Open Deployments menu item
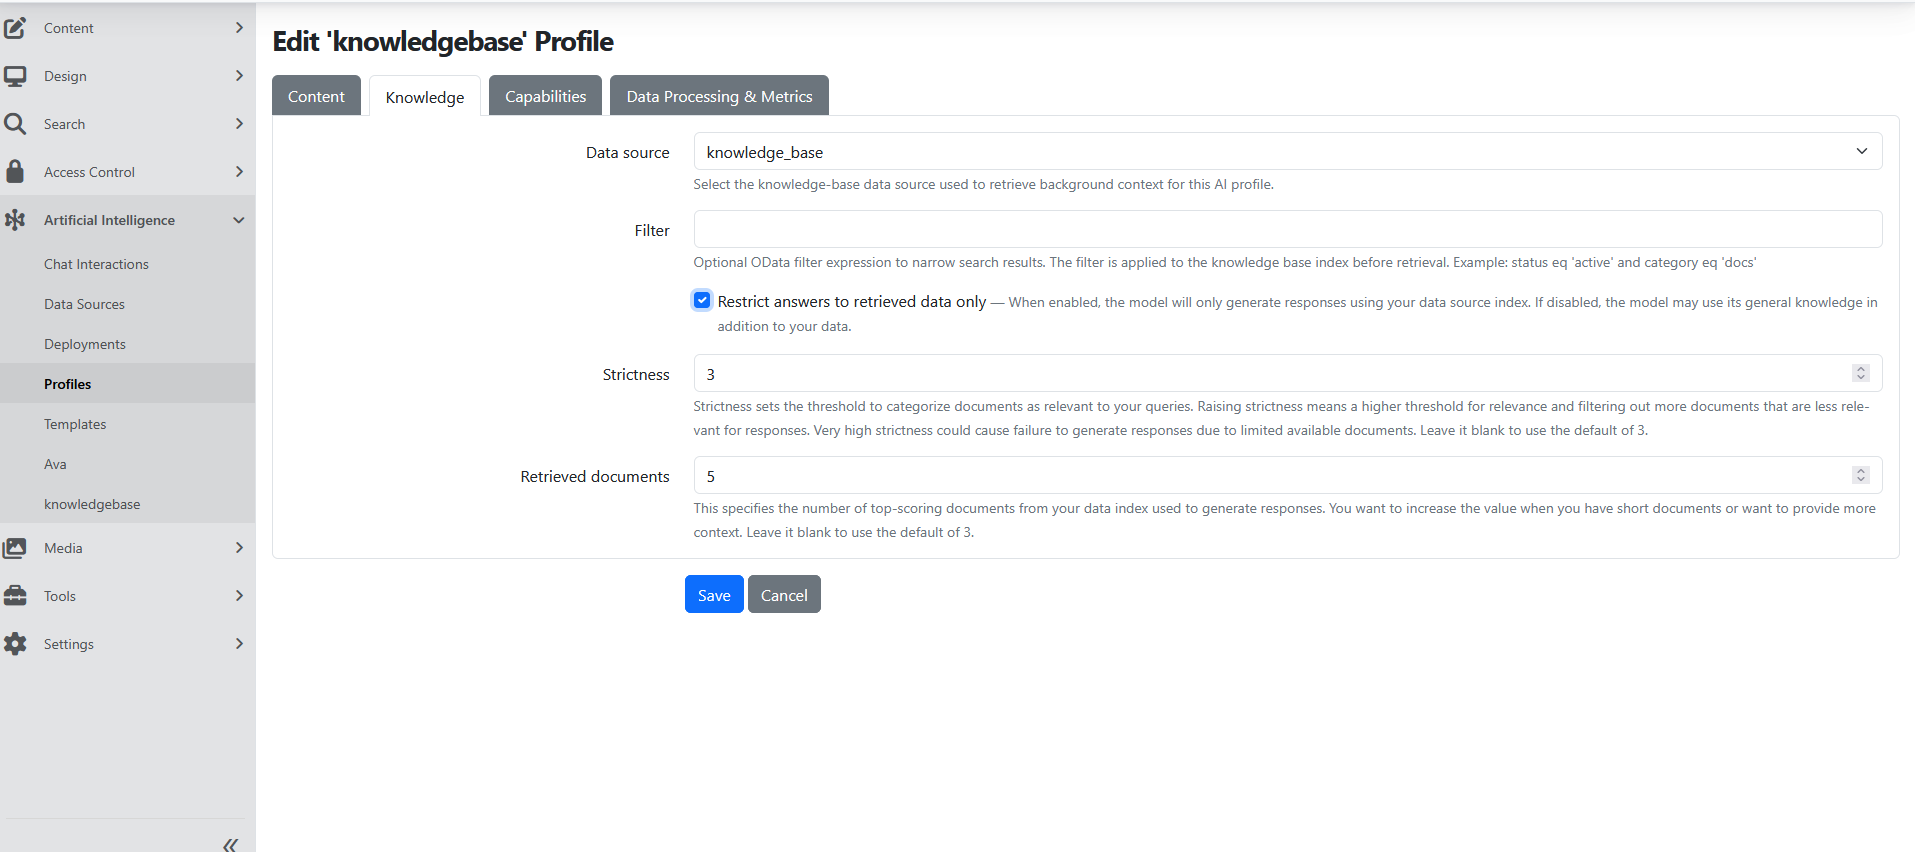 (x=85, y=344)
